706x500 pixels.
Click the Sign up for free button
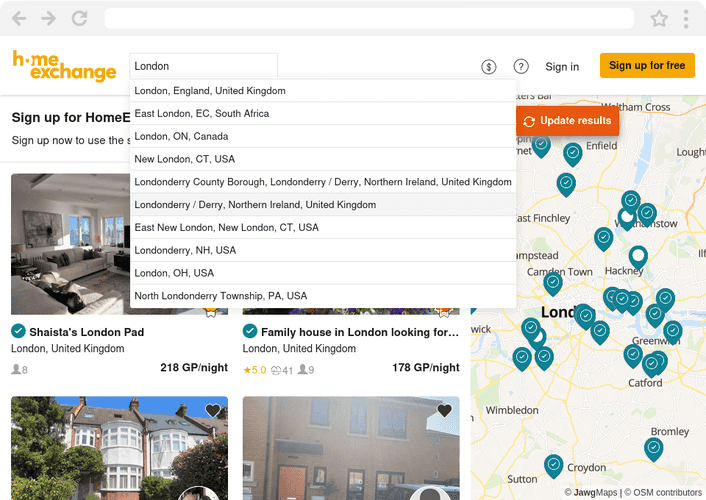(647, 65)
